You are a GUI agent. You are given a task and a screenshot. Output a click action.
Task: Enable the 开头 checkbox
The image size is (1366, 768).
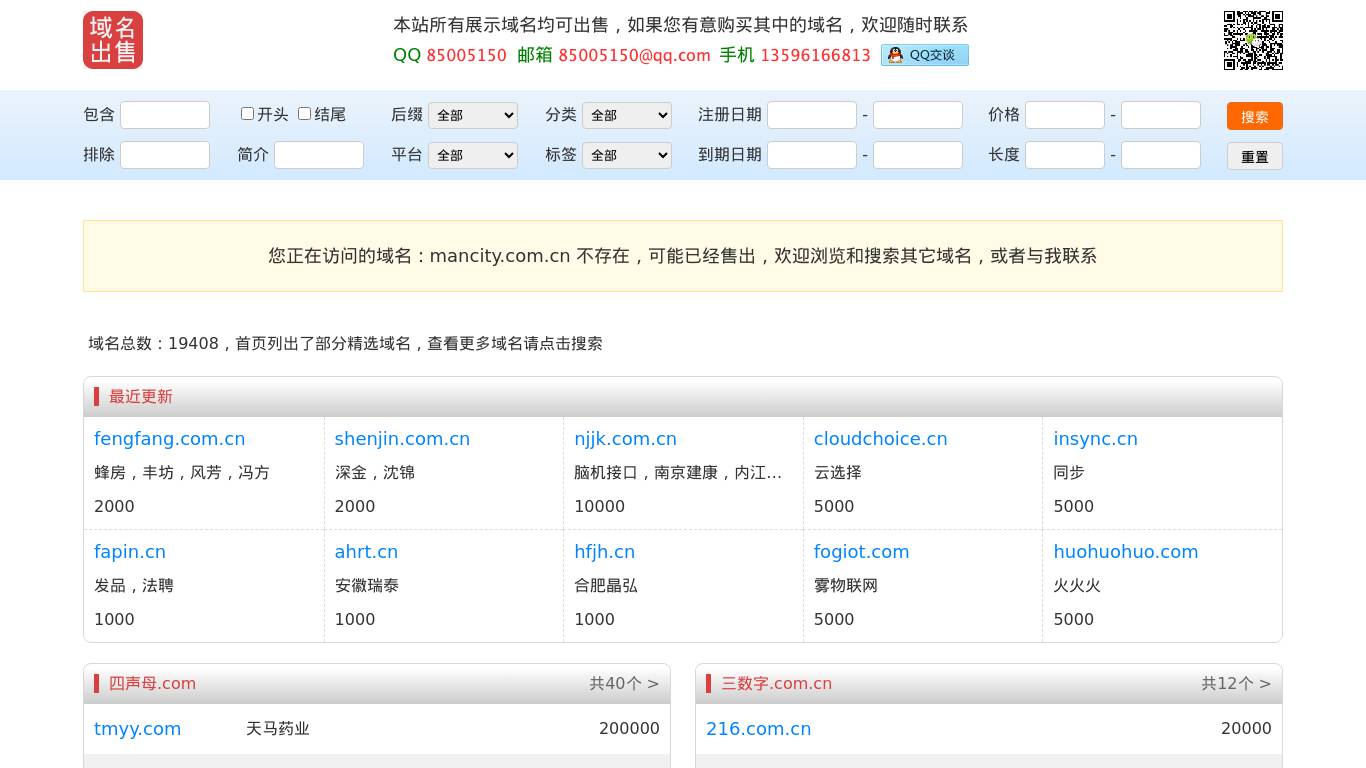click(x=248, y=114)
